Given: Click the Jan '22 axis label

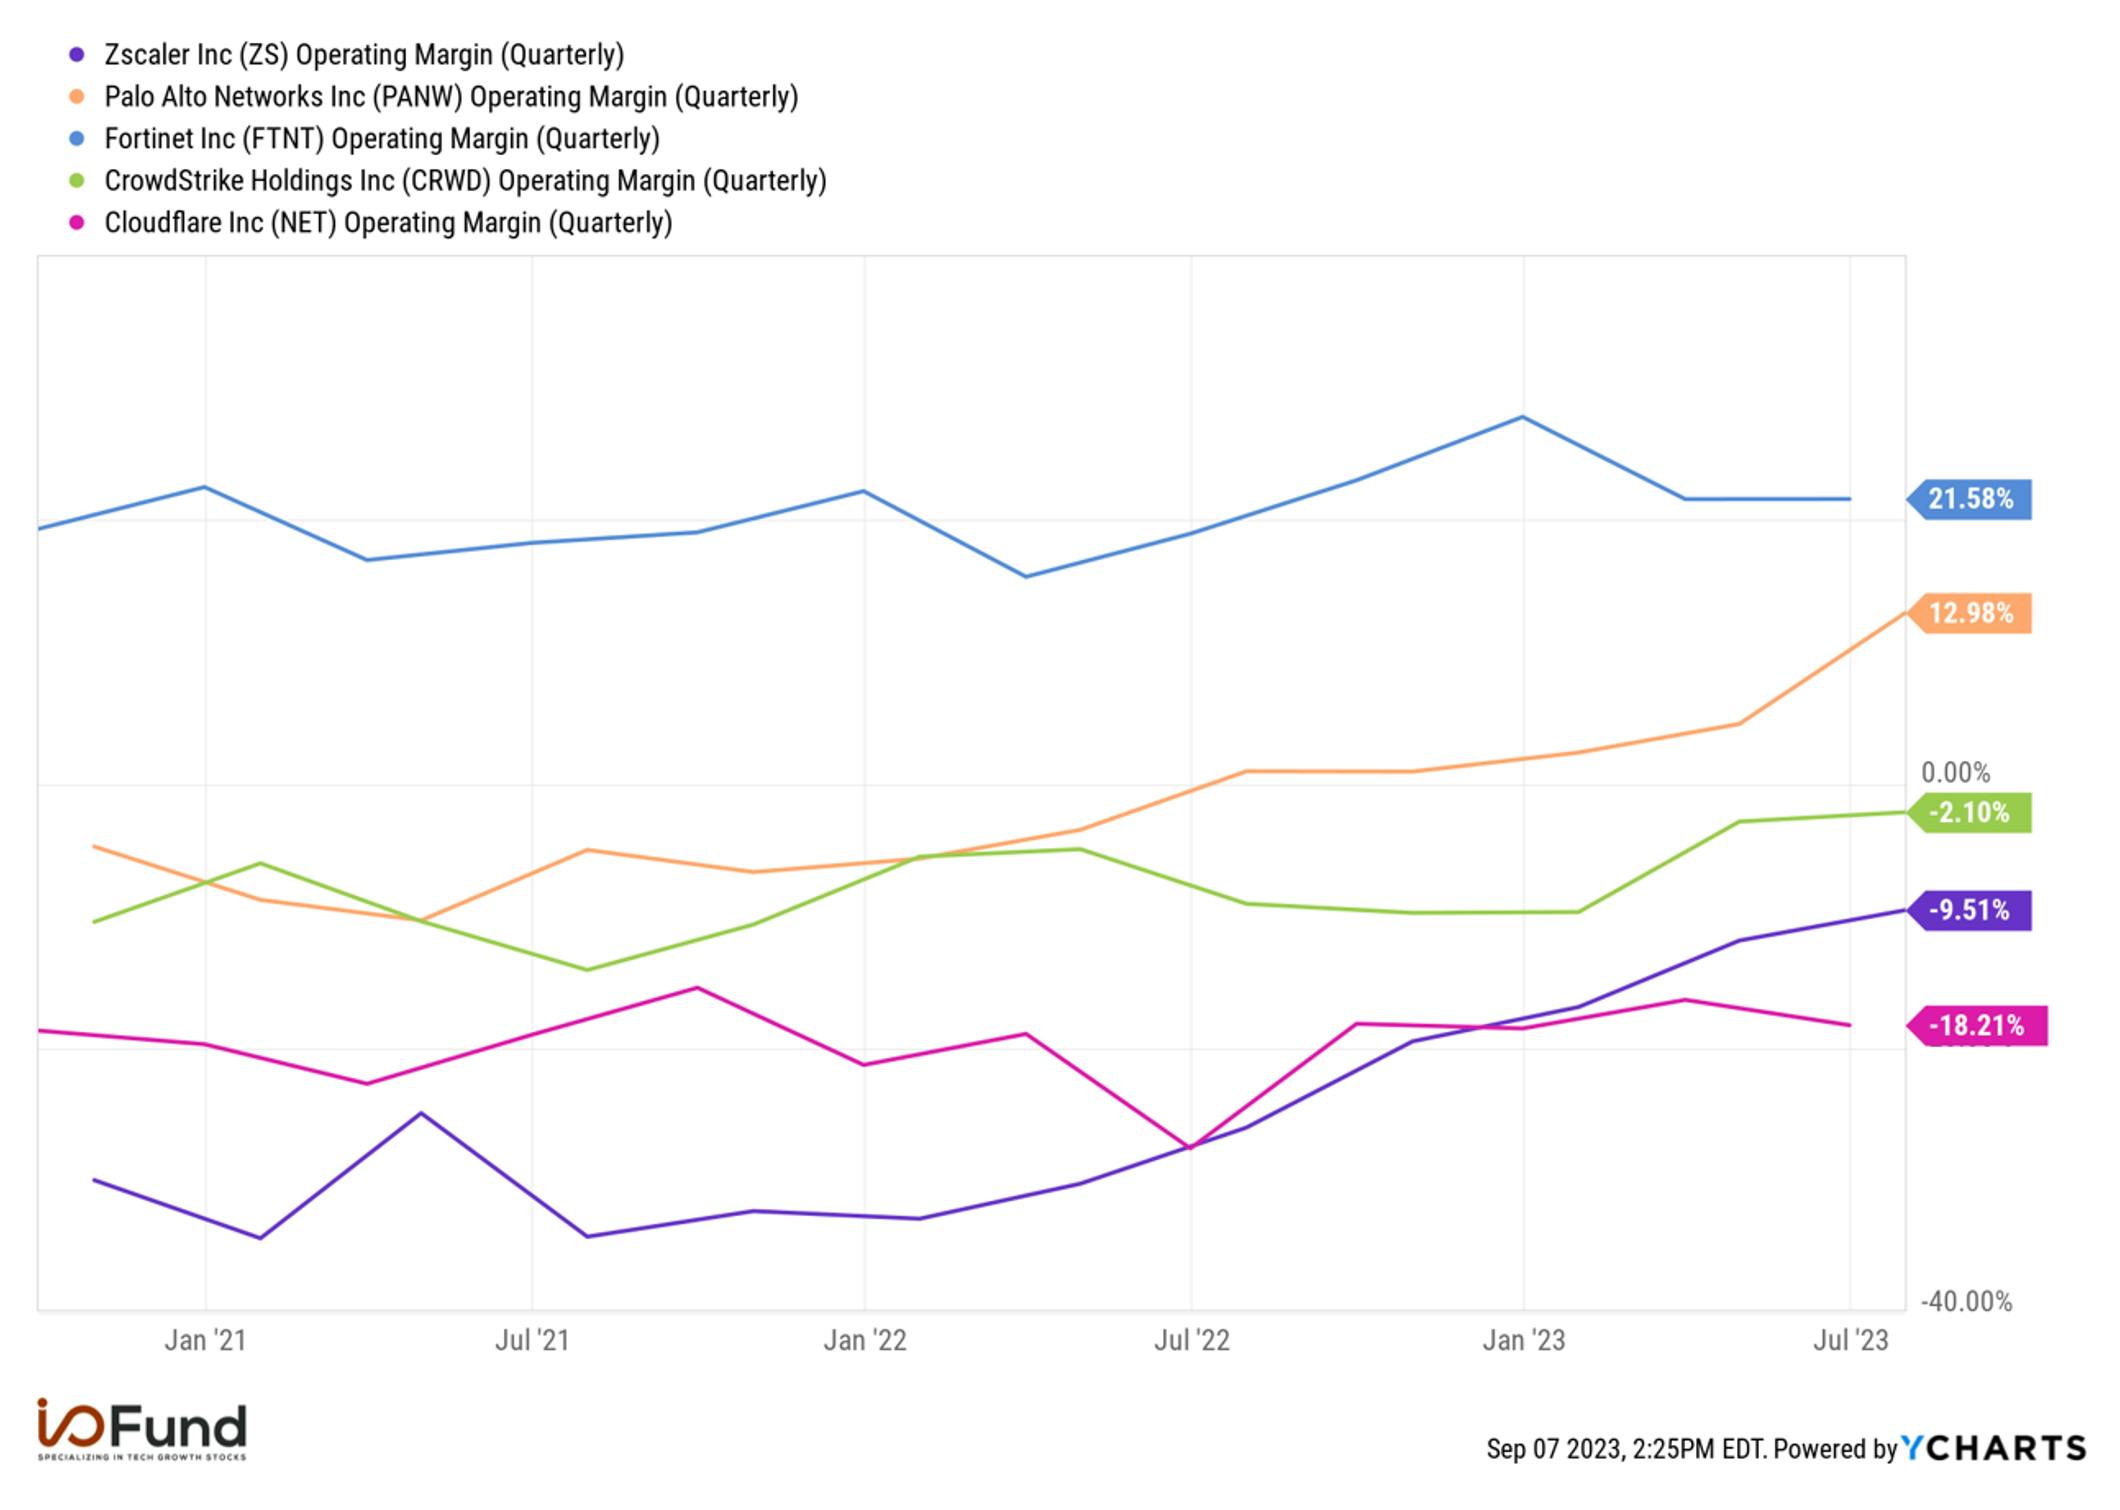Looking at the screenshot, I should click(x=865, y=1341).
